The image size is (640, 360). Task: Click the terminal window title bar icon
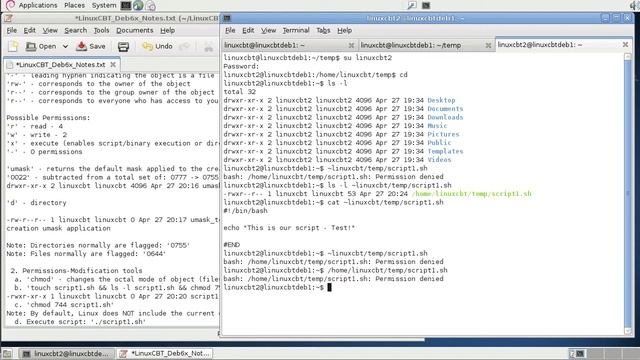click(227, 18)
